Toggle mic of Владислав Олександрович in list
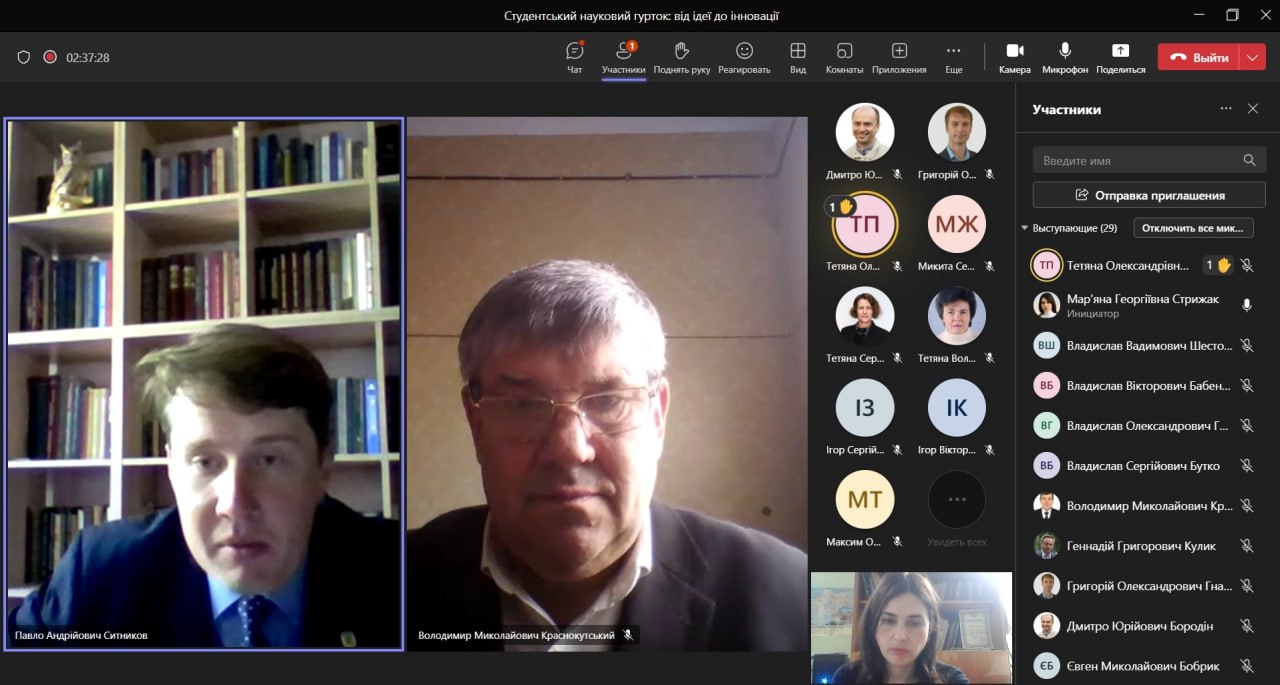The width and height of the screenshot is (1280, 685). coord(1247,425)
